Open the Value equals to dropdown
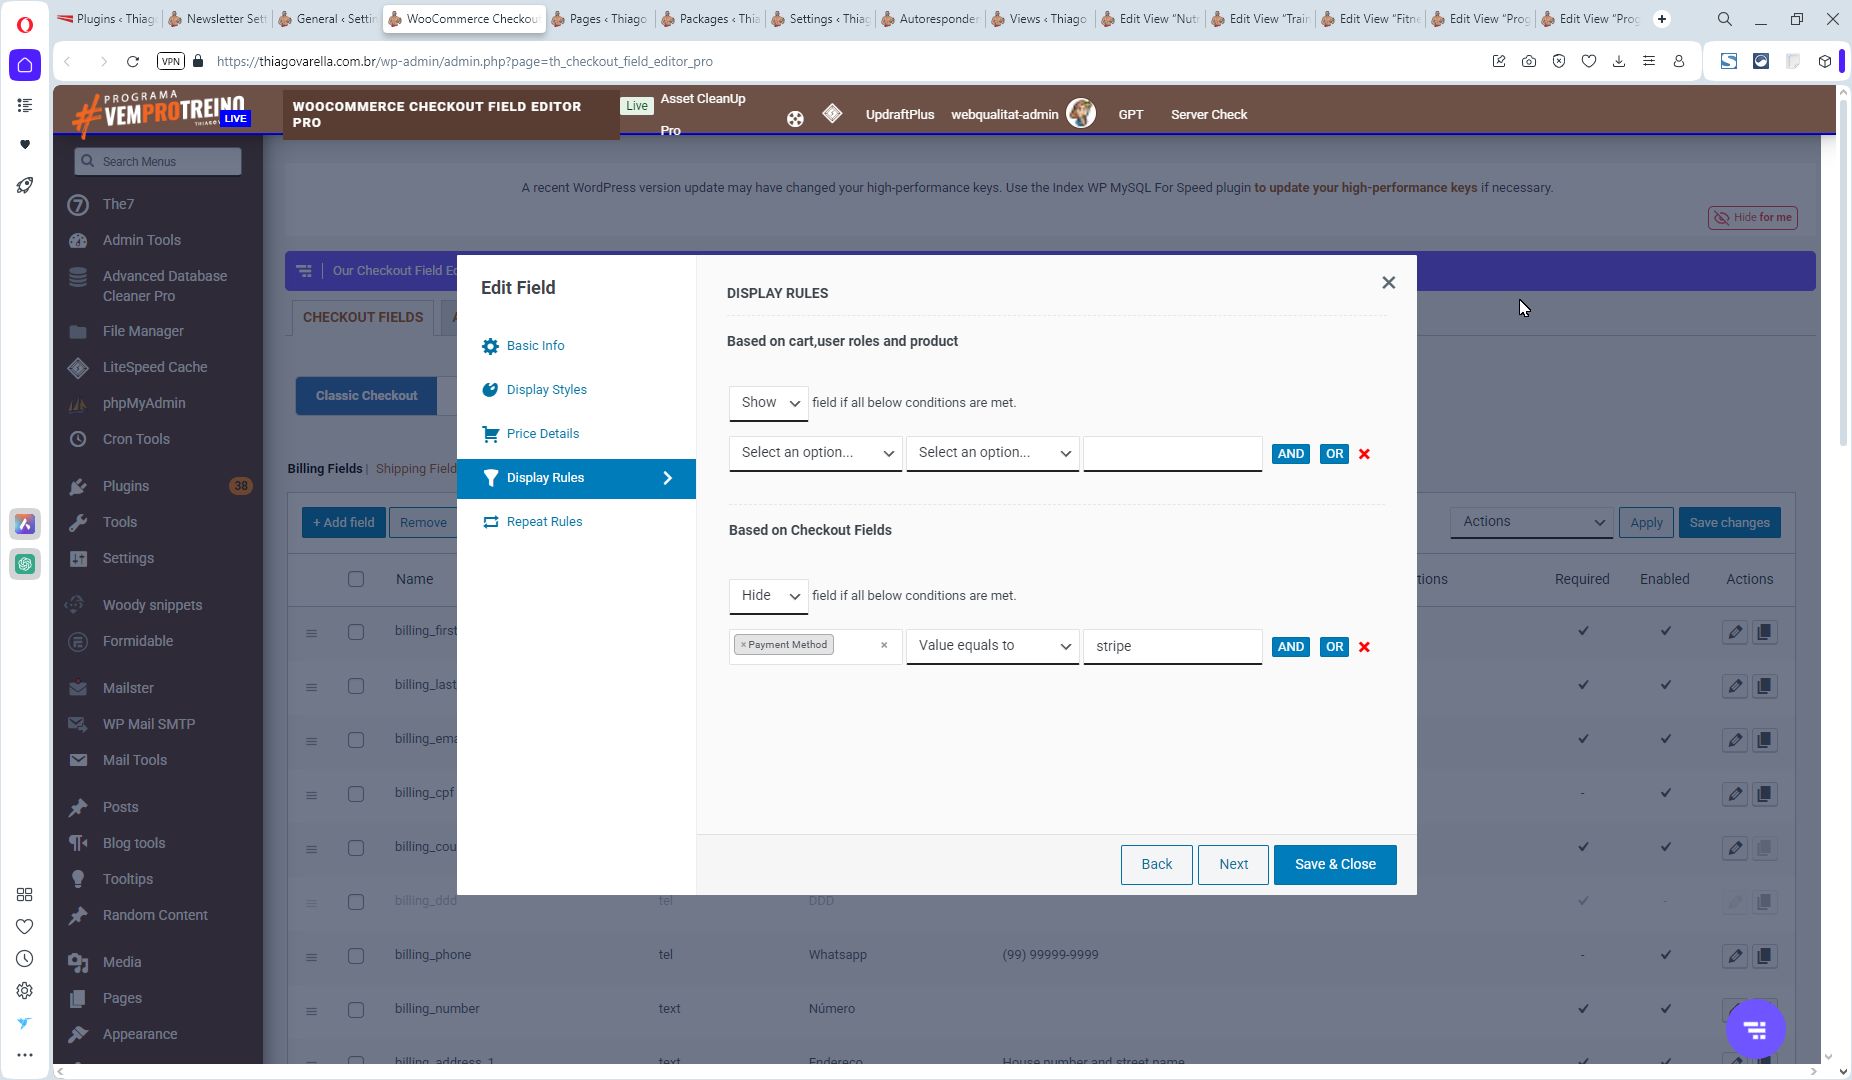The height and width of the screenshot is (1080, 1852). (992, 646)
